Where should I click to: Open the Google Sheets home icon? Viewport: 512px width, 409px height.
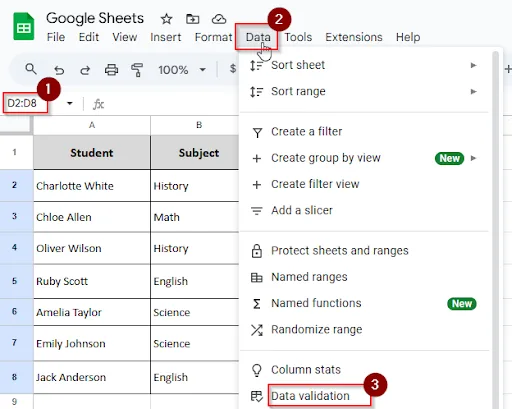point(24,26)
